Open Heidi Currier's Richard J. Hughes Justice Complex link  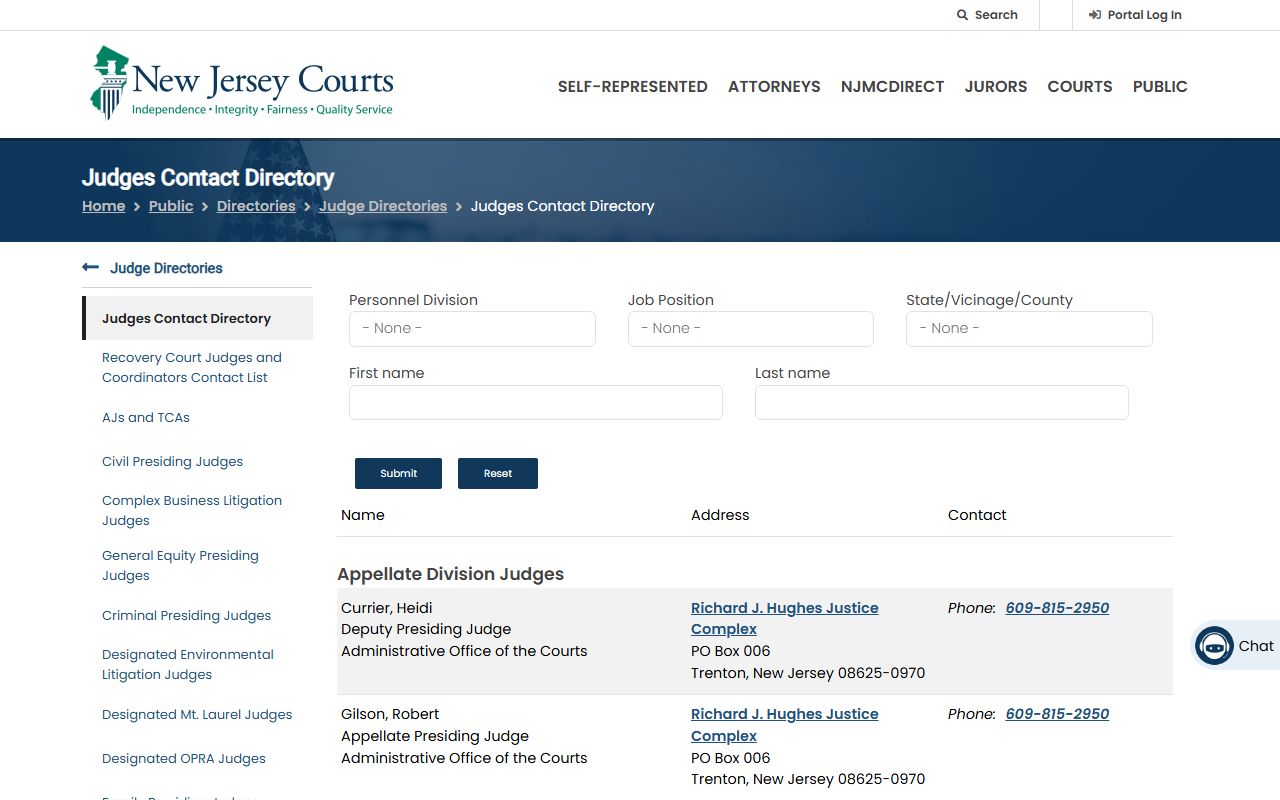pyautogui.click(x=785, y=618)
